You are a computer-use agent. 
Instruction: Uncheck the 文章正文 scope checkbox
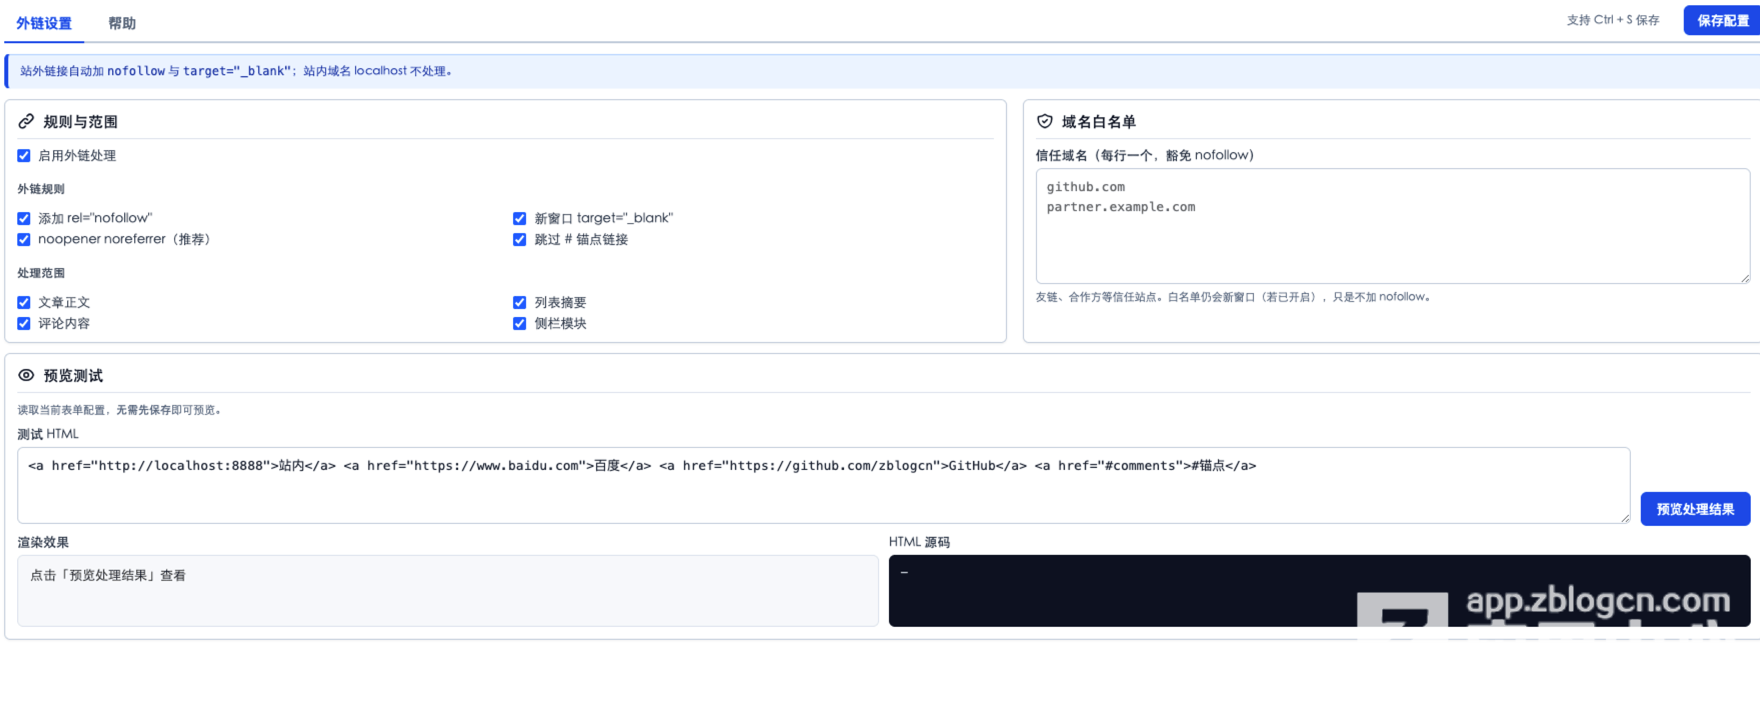point(24,302)
